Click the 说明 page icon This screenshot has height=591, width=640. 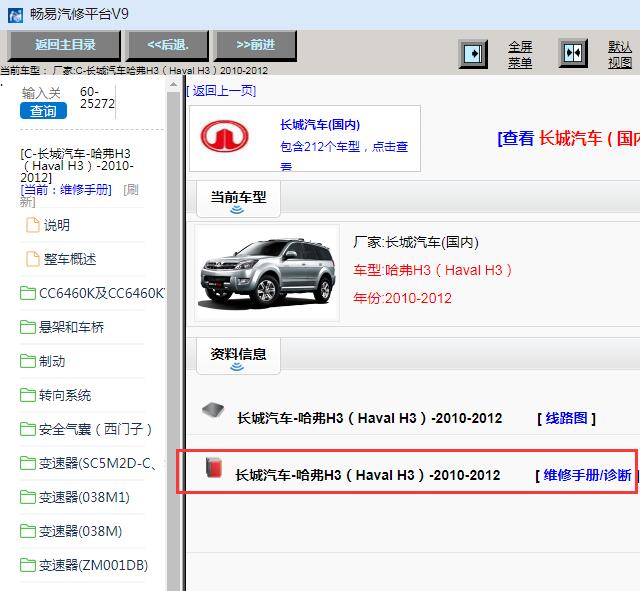pos(33,225)
